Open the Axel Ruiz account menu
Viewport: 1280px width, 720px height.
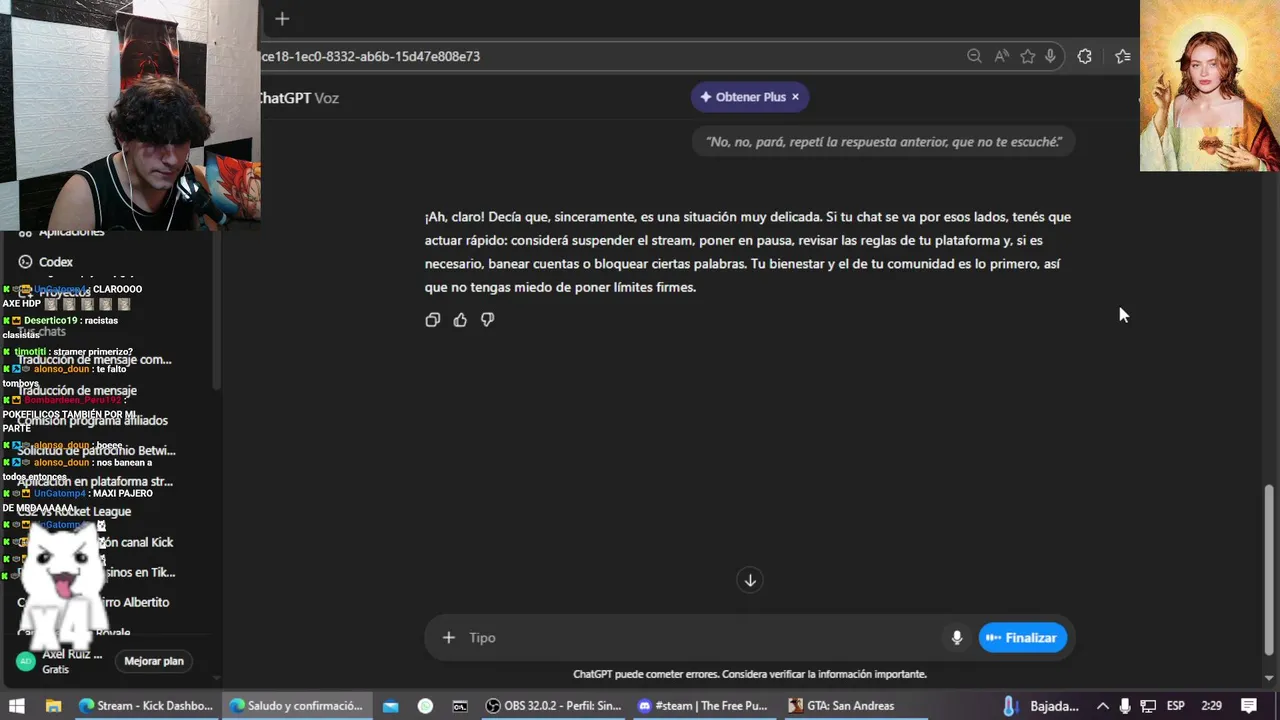[60, 661]
